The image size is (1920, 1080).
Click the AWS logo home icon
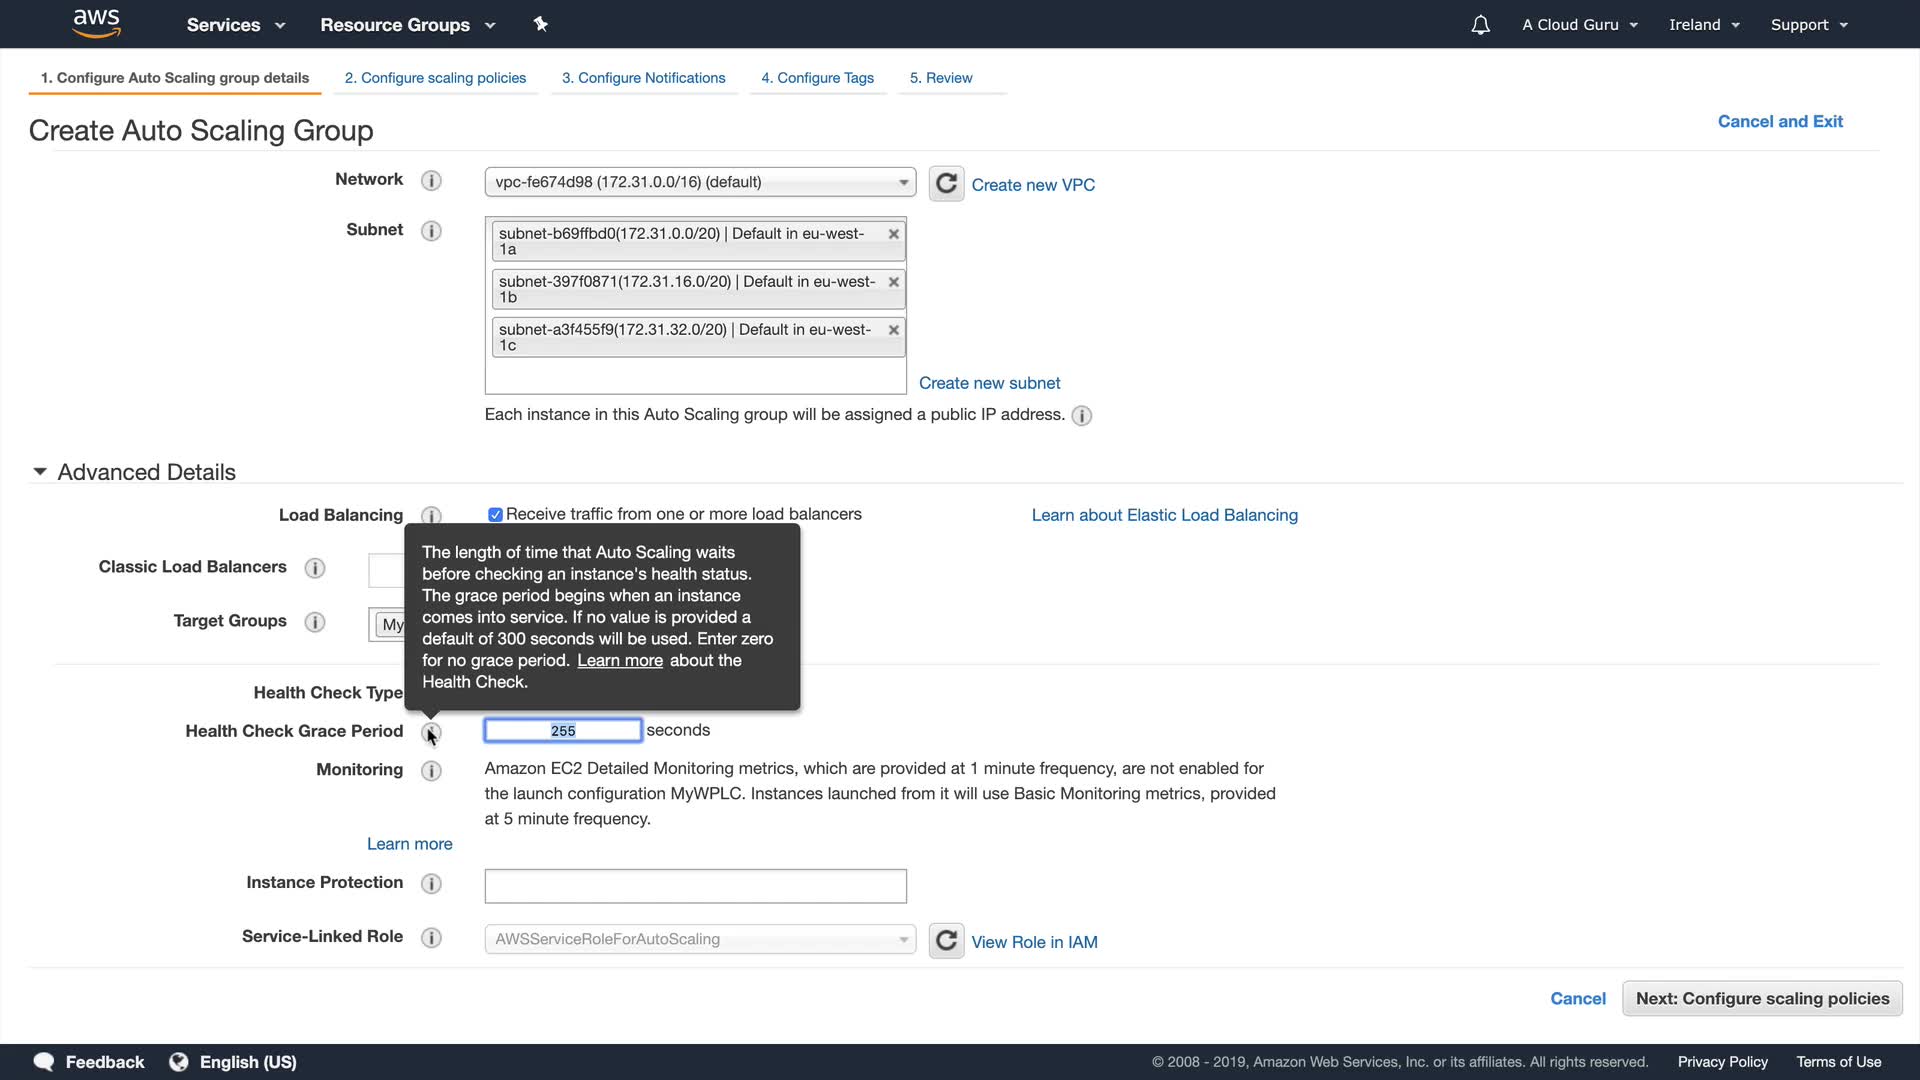(97, 24)
